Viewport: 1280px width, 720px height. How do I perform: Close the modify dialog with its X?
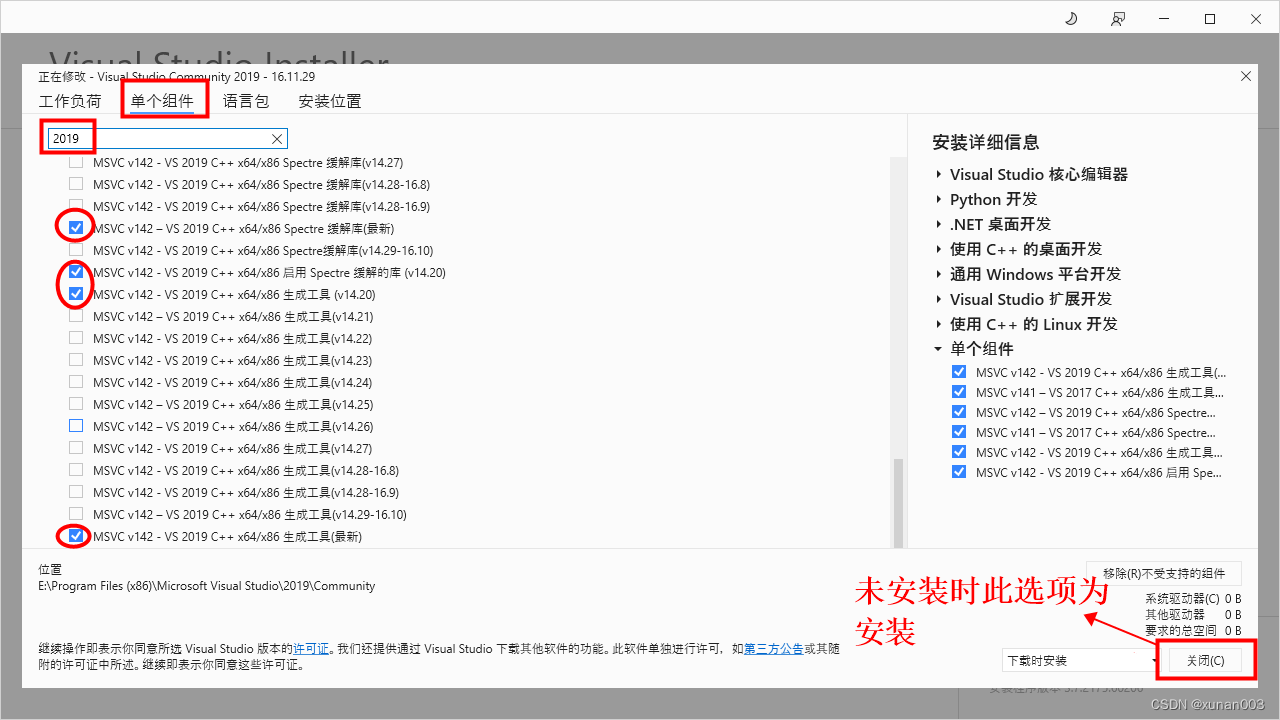(1245, 76)
